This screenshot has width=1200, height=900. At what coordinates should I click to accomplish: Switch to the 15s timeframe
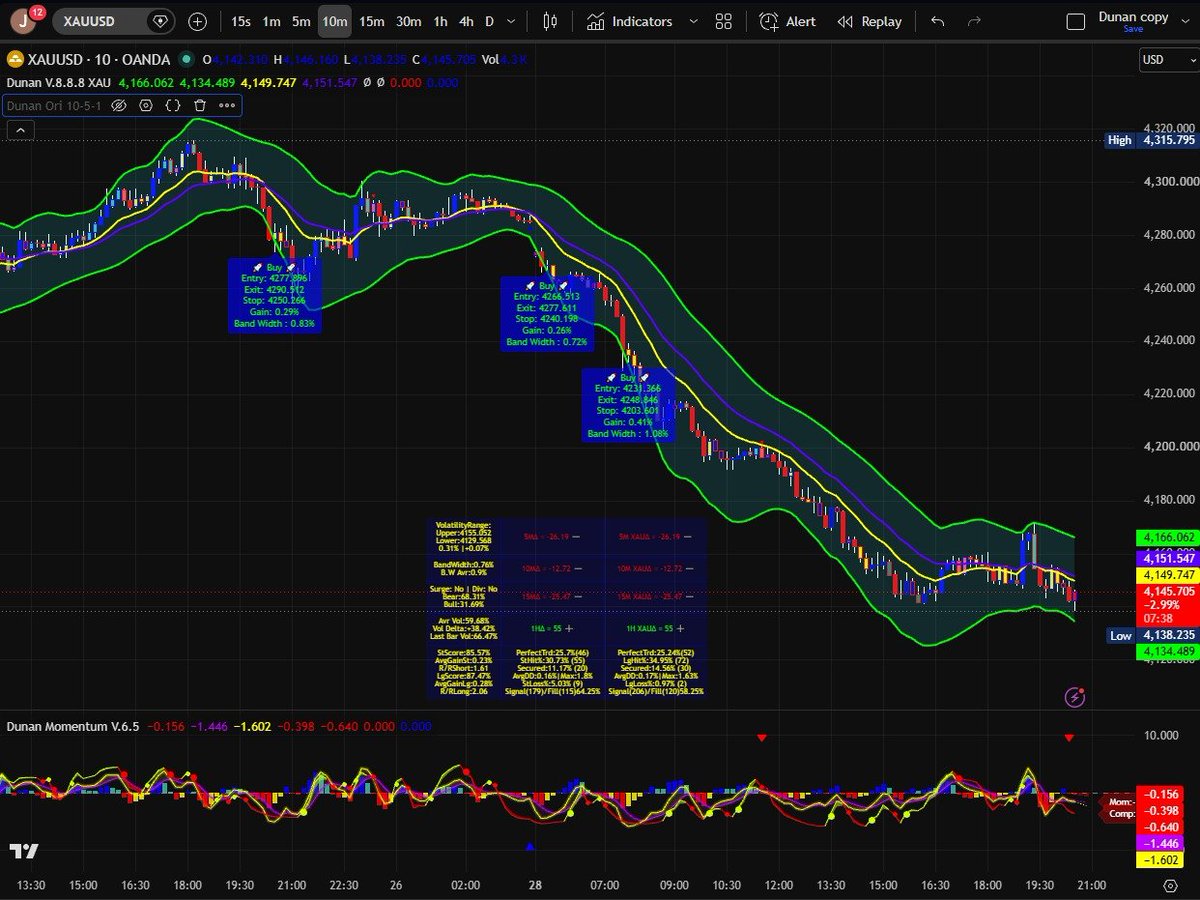point(241,21)
